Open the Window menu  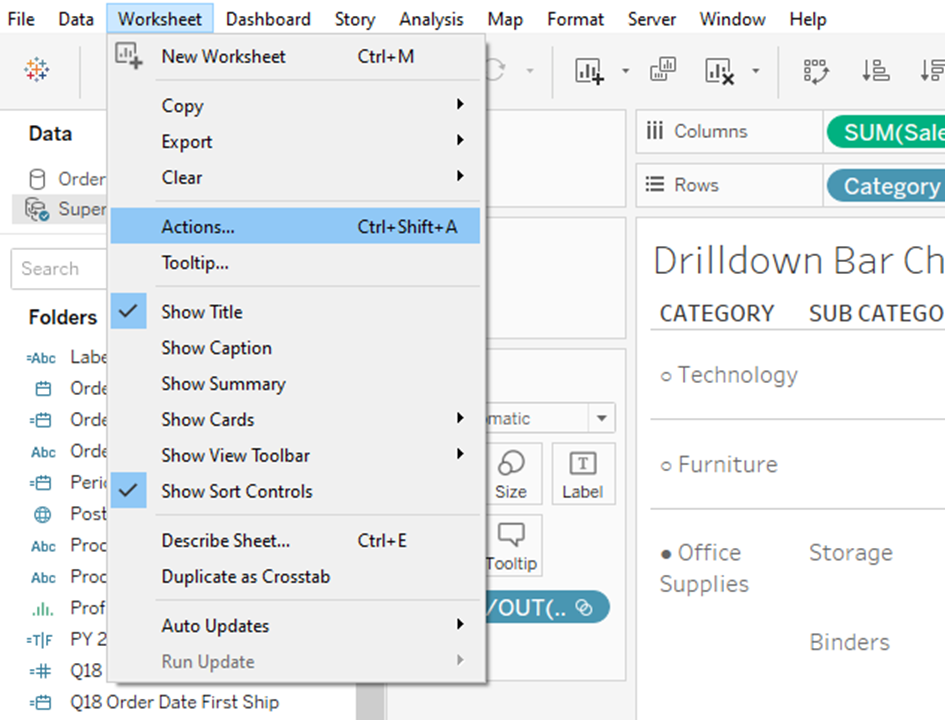(732, 19)
